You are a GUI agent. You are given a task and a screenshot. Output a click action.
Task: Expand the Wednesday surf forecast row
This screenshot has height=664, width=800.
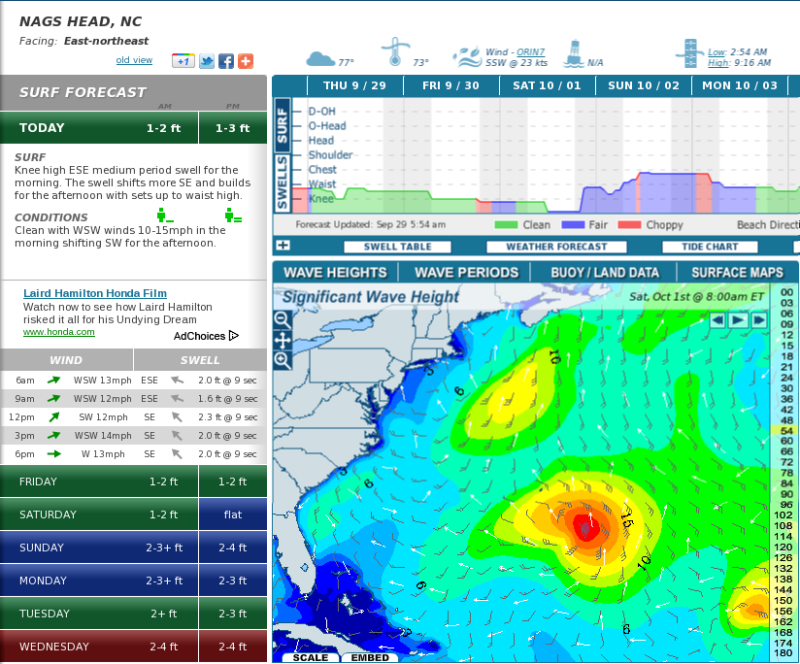(x=133, y=646)
